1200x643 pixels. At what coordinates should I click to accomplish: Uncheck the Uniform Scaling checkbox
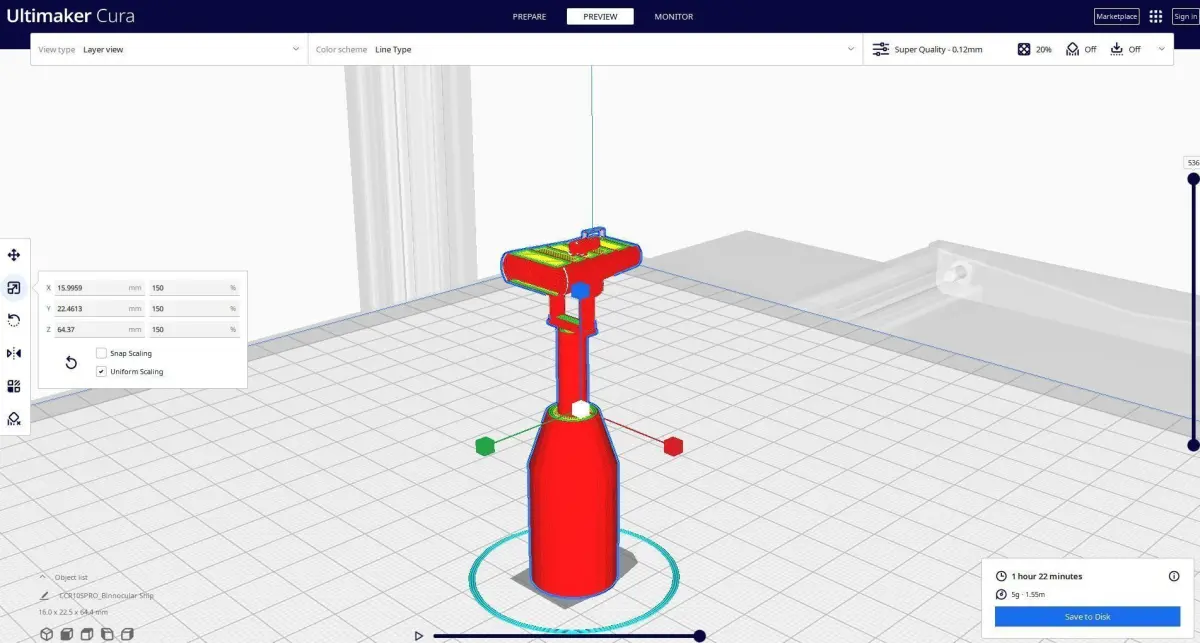point(101,371)
